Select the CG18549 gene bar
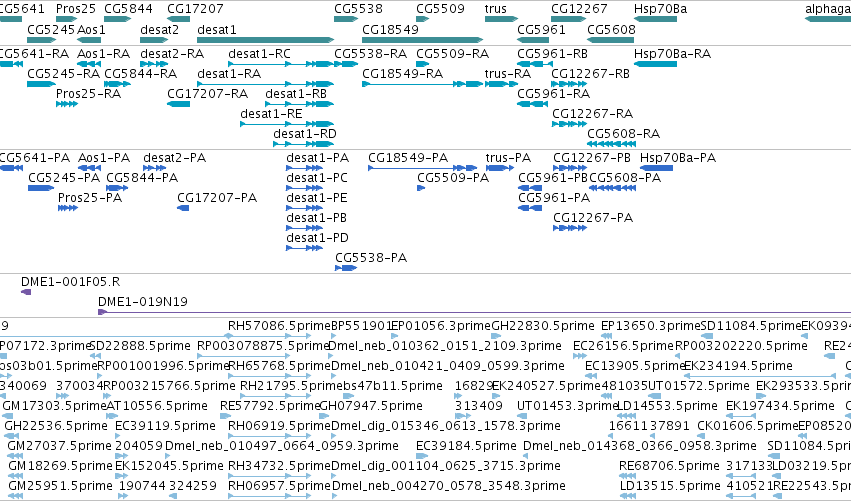Image resolution: width=851 pixels, height=501 pixels. coord(422,40)
